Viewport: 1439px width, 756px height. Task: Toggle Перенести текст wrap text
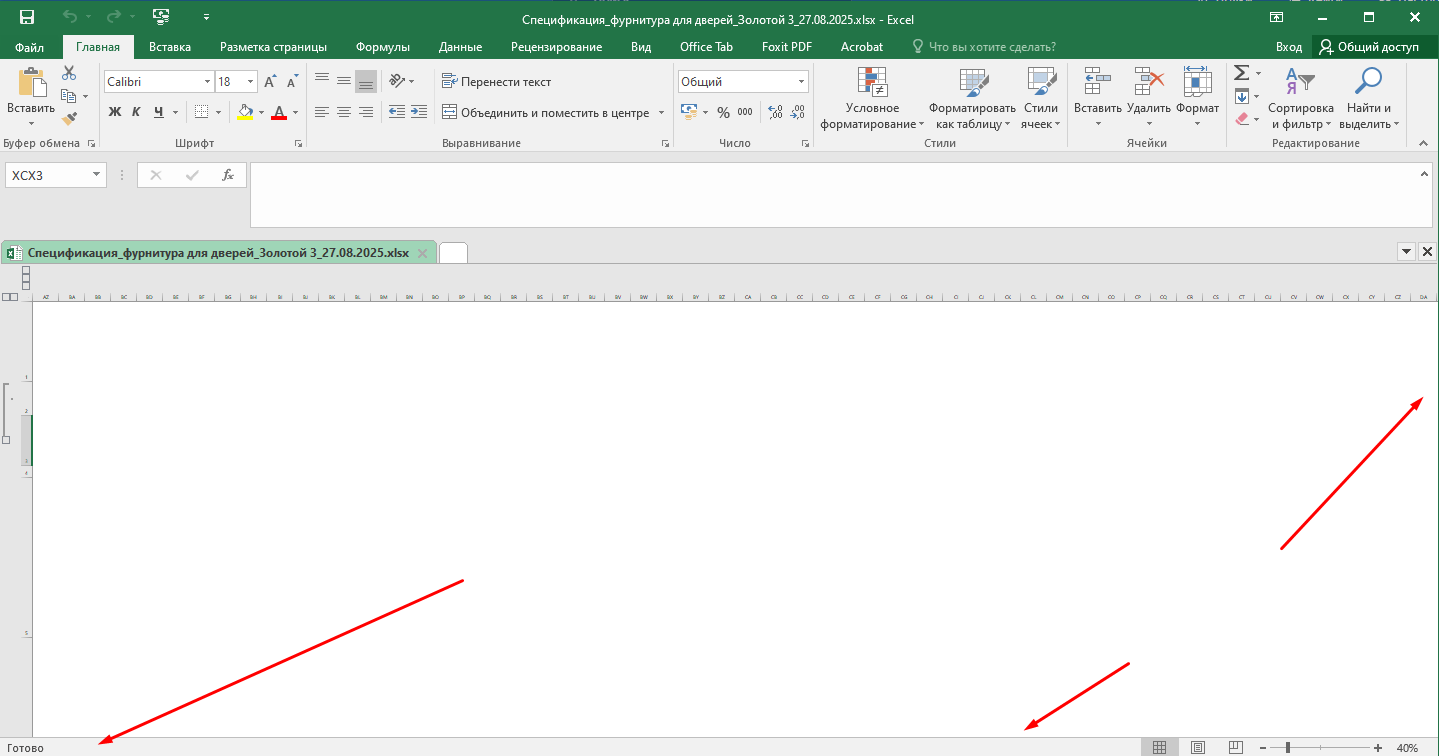(496, 82)
